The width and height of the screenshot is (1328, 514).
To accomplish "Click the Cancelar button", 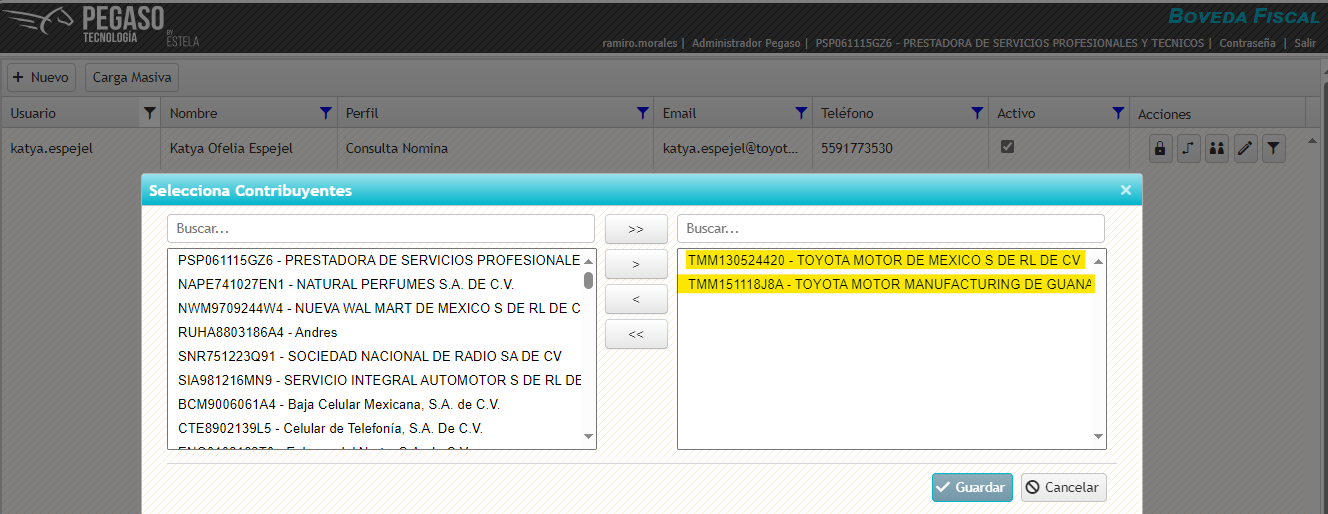I will [1064, 487].
